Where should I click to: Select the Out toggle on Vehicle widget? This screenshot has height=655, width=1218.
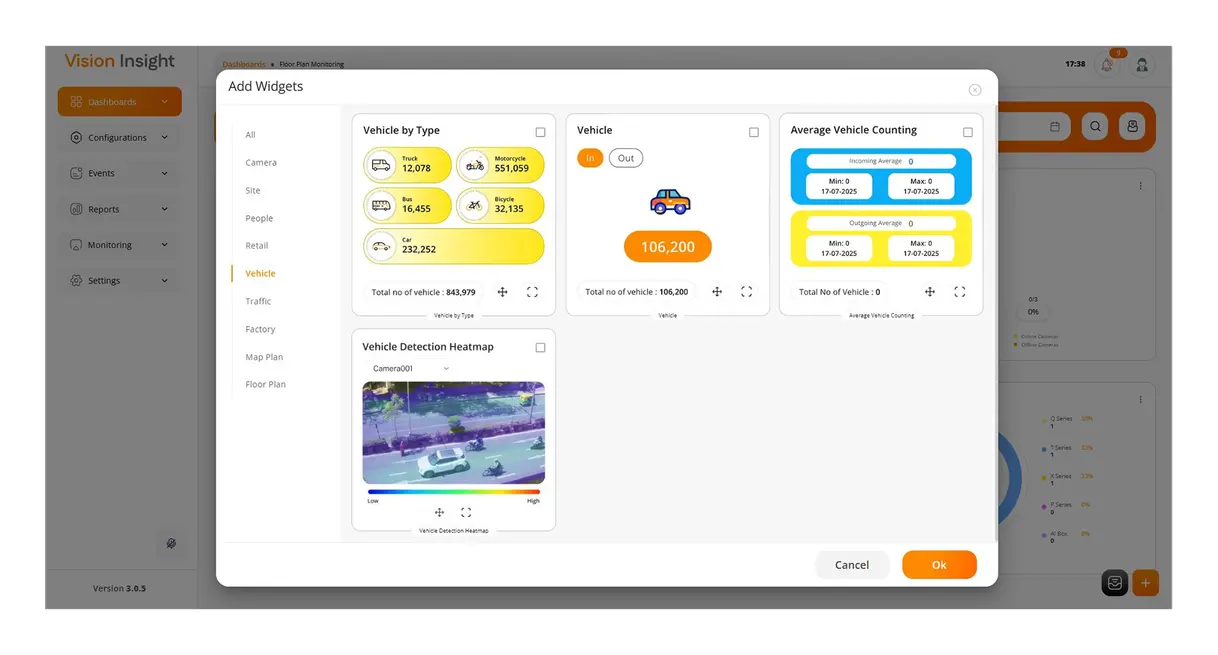(x=626, y=158)
